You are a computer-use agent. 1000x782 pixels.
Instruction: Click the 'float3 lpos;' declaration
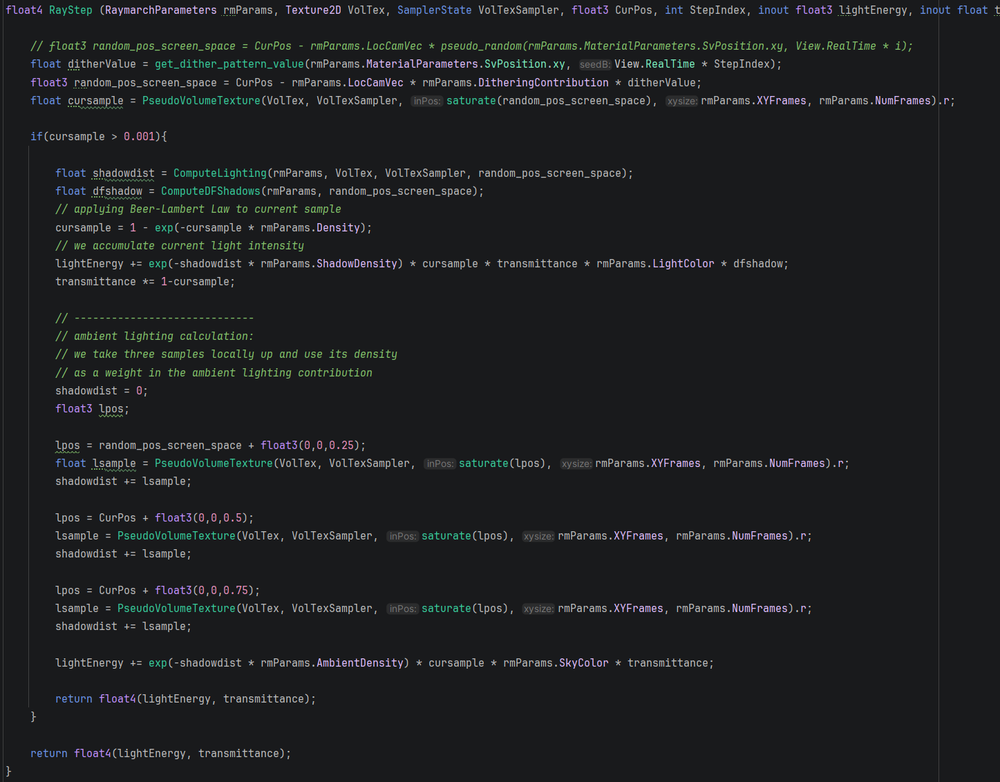pyautogui.click(x=92, y=409)
